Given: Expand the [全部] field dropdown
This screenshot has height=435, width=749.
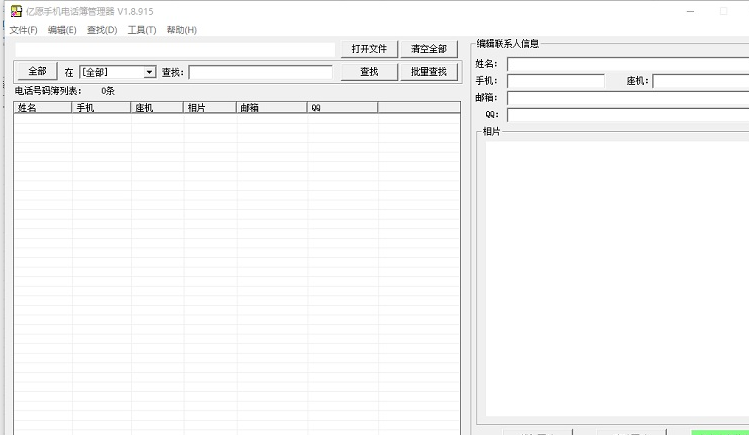Looking at the screenshot, I should (x=150, y=72).
